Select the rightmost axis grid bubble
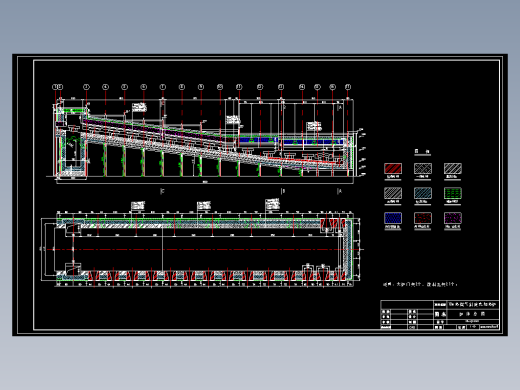Image resolution: width=520 pixels, height=390 pixels. point(348,87)
